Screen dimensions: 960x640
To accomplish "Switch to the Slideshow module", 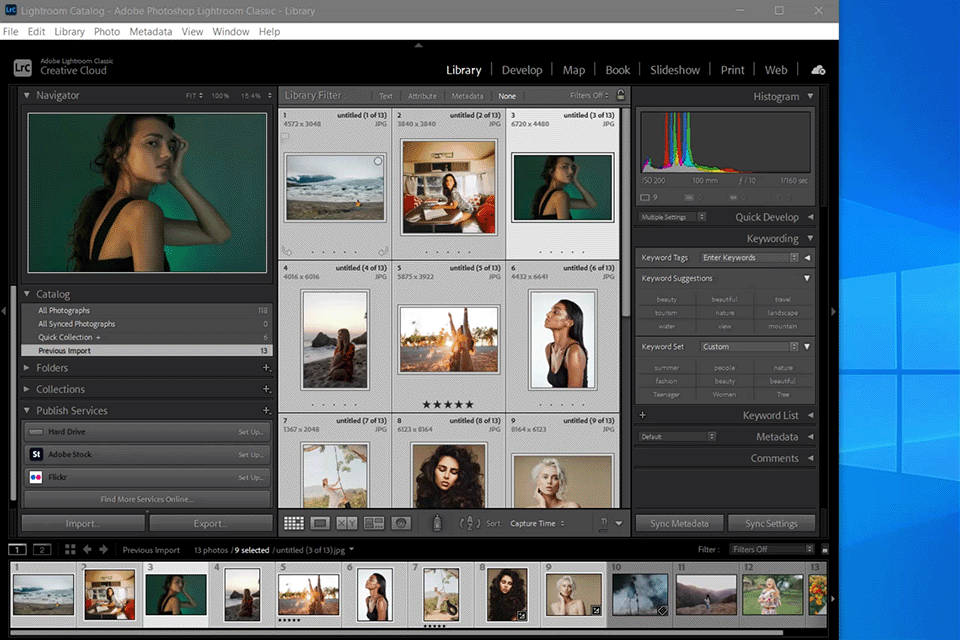I will [x=675, y=70].
